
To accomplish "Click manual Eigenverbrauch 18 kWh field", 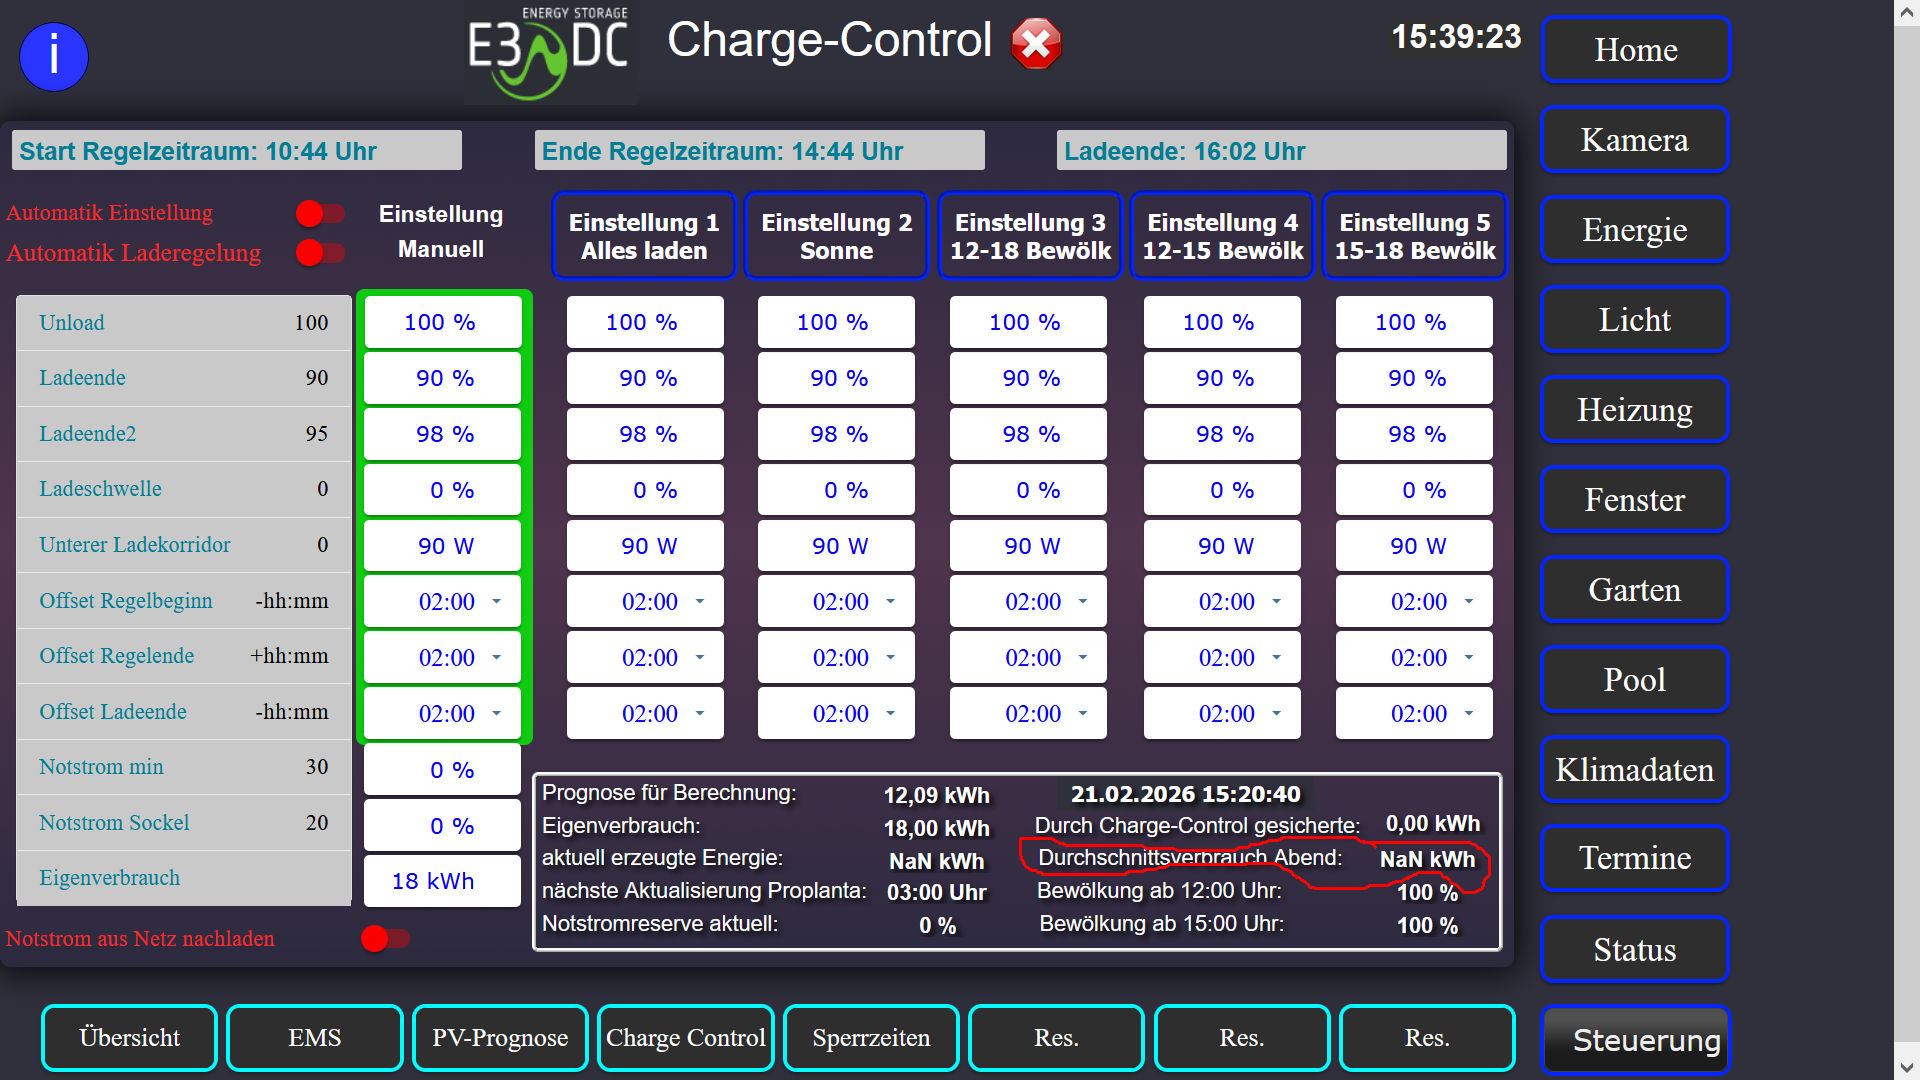I will pos(442,881).
